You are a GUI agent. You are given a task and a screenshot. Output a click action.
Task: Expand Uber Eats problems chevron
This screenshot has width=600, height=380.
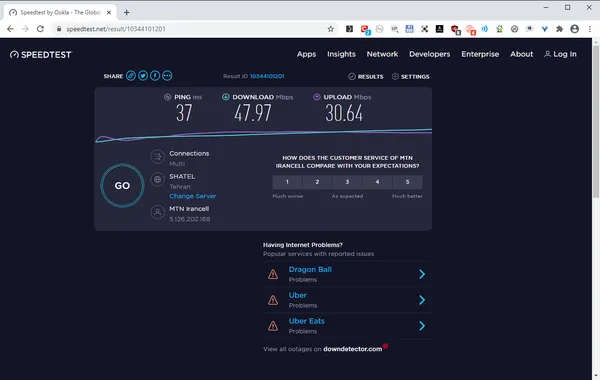[422, 326]
